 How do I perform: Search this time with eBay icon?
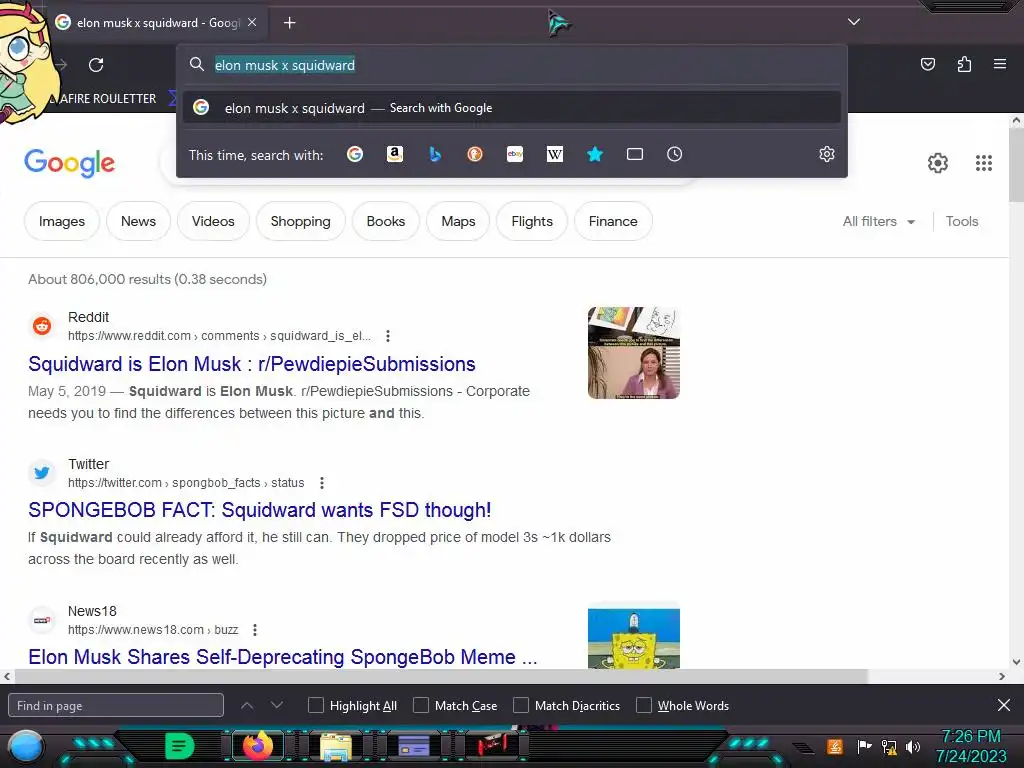pyautogui.click(x=515, y=154)
